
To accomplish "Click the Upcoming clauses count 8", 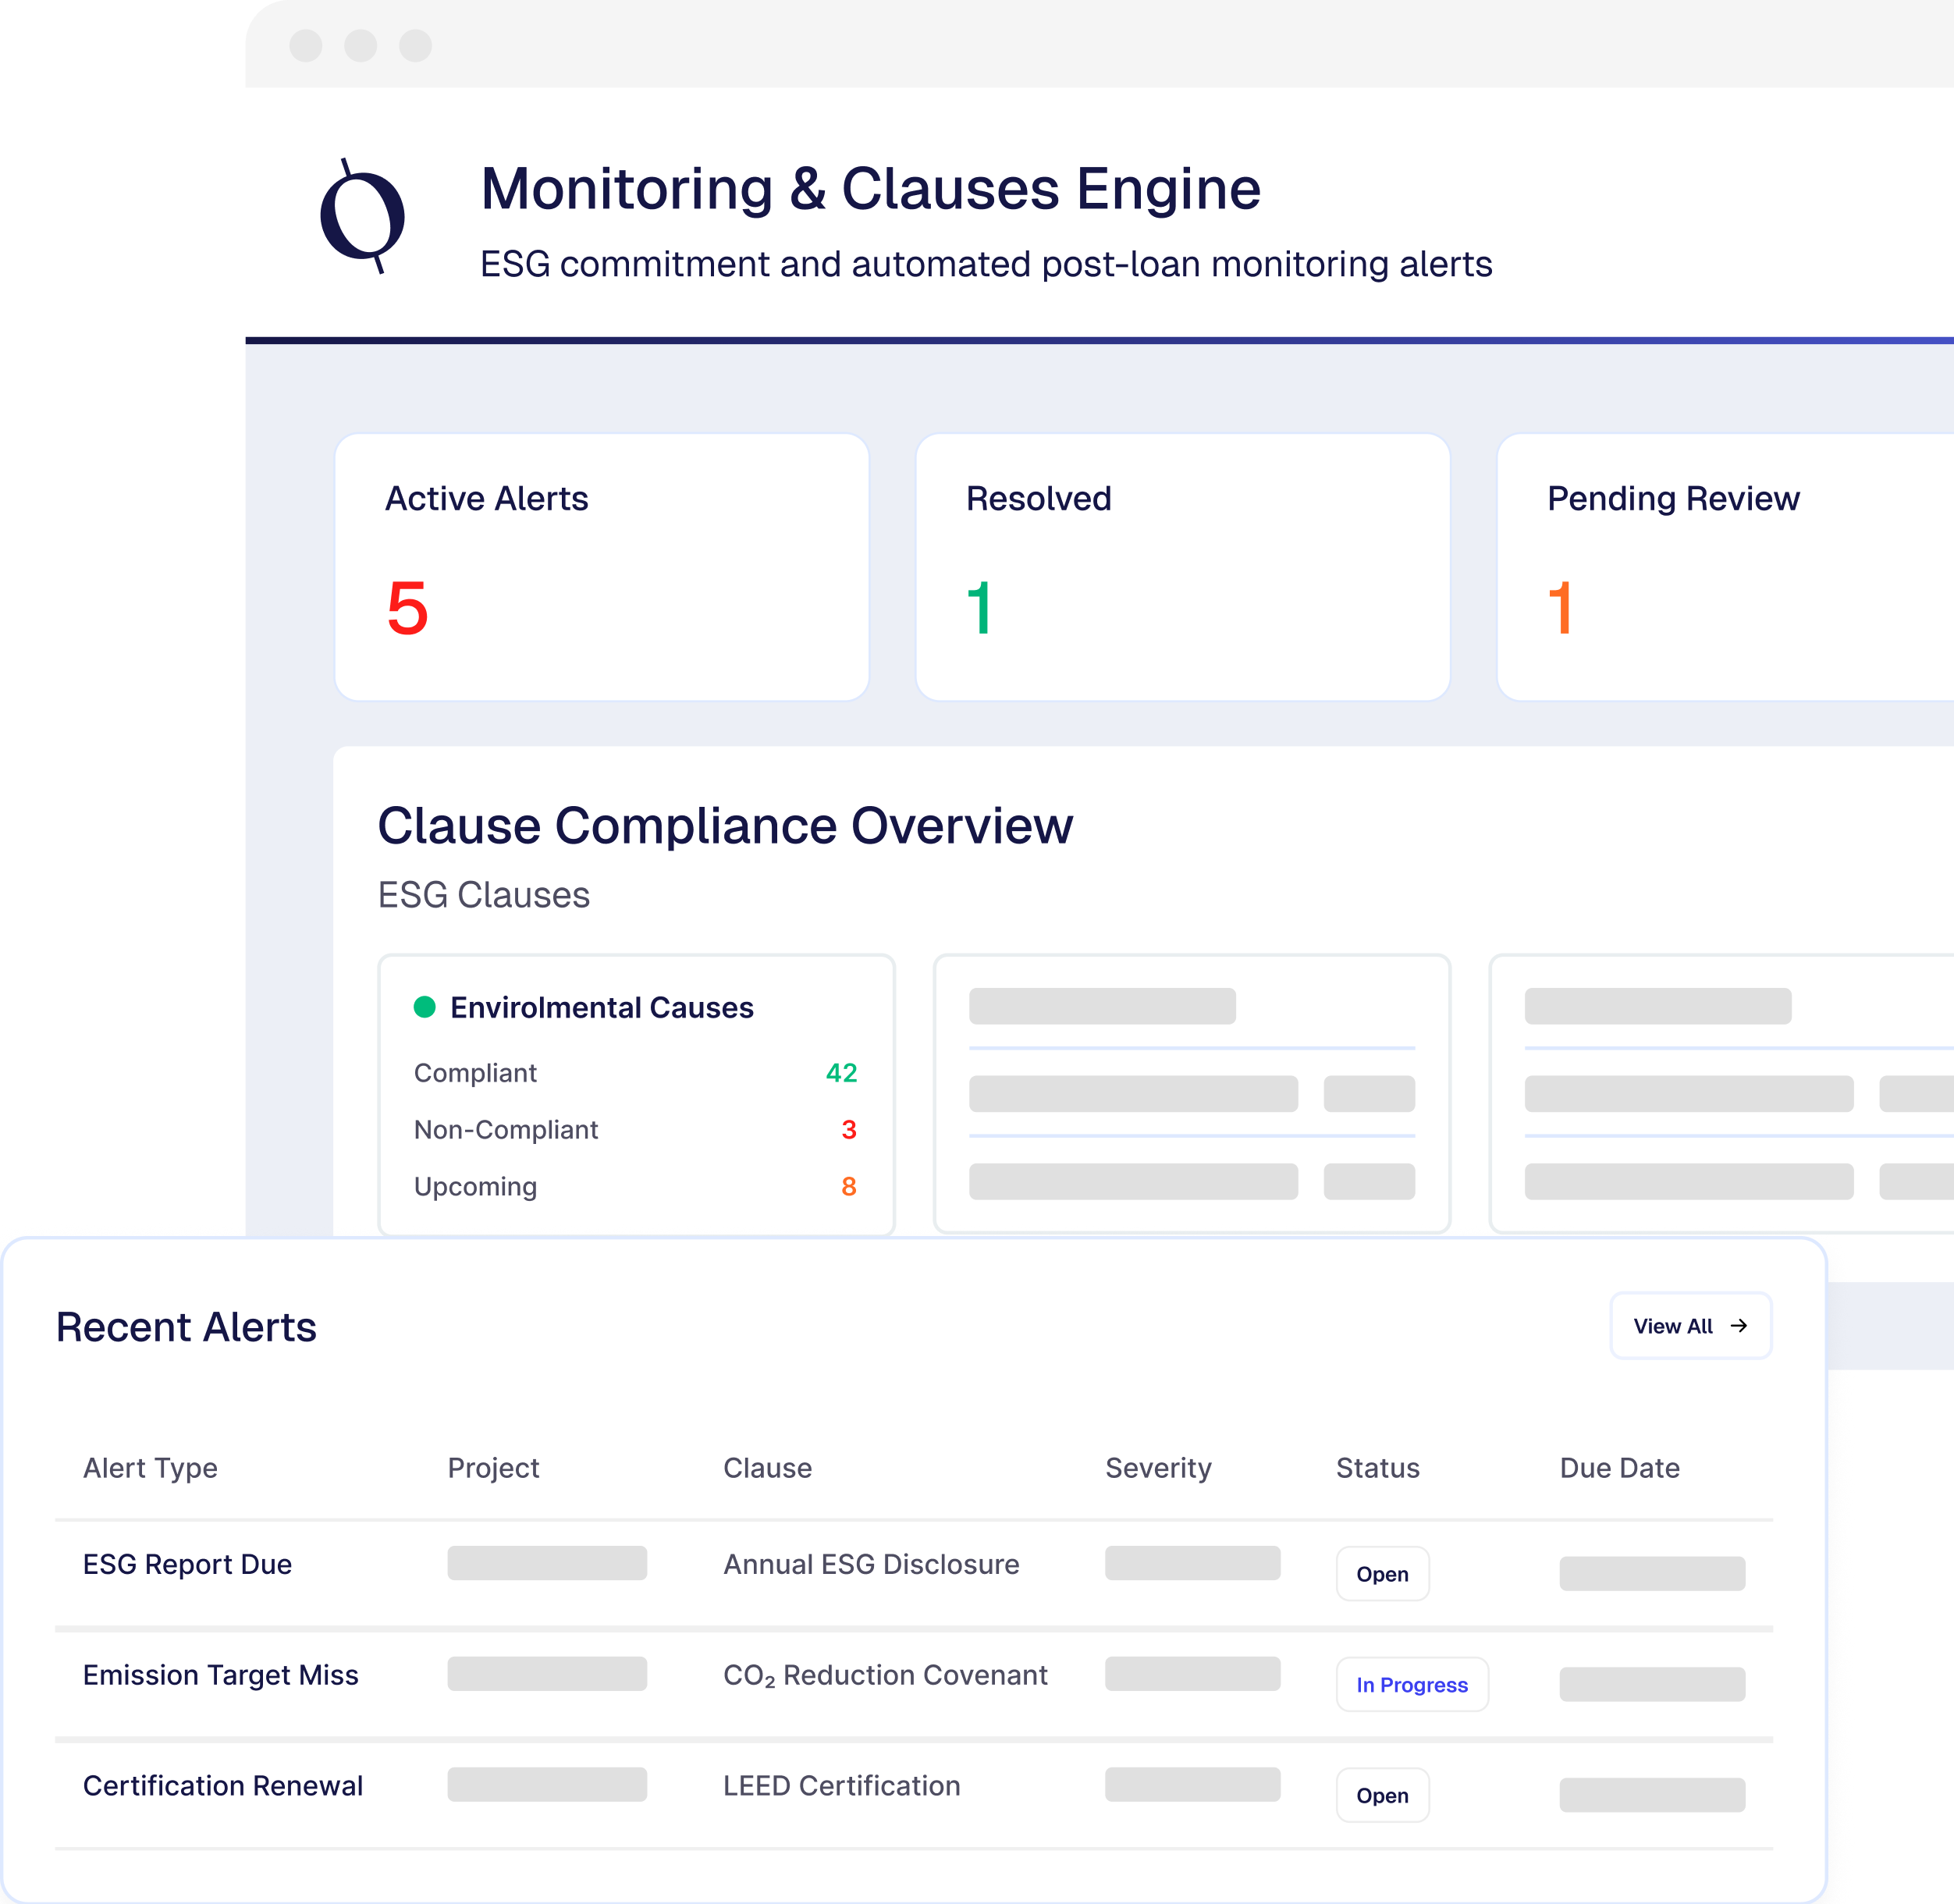I will [848, 1186].
